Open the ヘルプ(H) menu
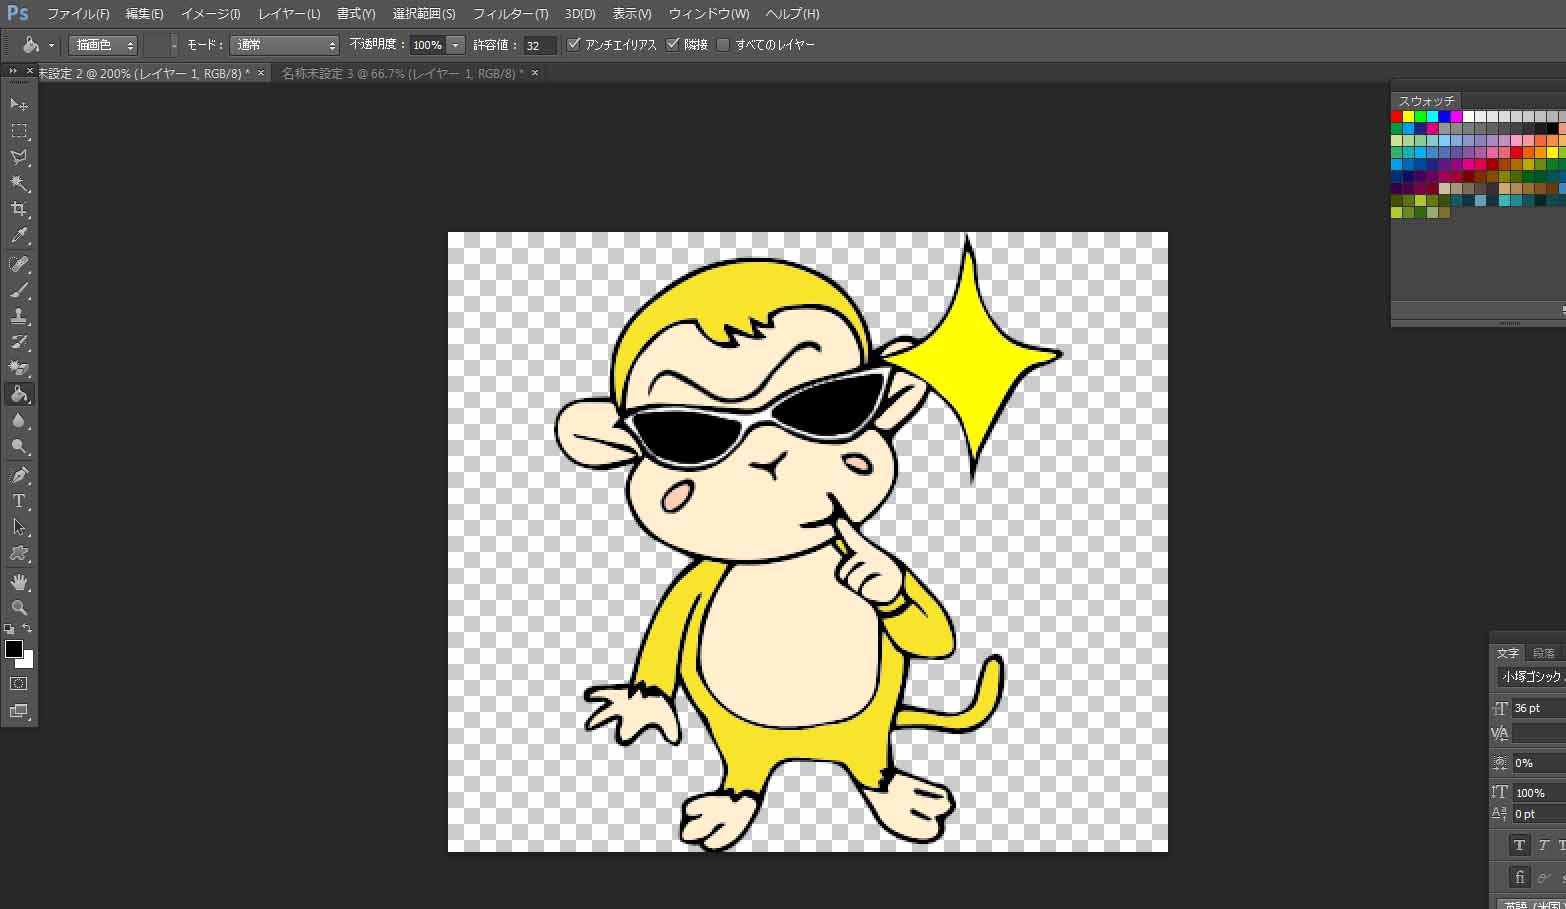The height and width of the screenshot is (909, 1566). (x=792, y=14)
